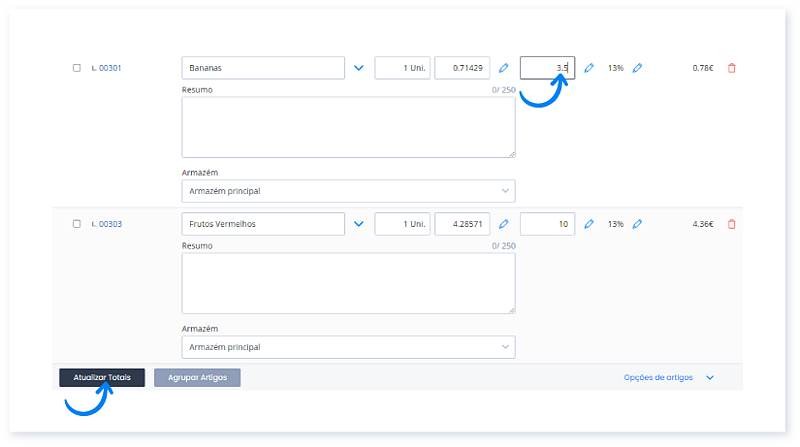Click the Agrupar Artigos button
The image size is (800, 447).
(197, 378)
